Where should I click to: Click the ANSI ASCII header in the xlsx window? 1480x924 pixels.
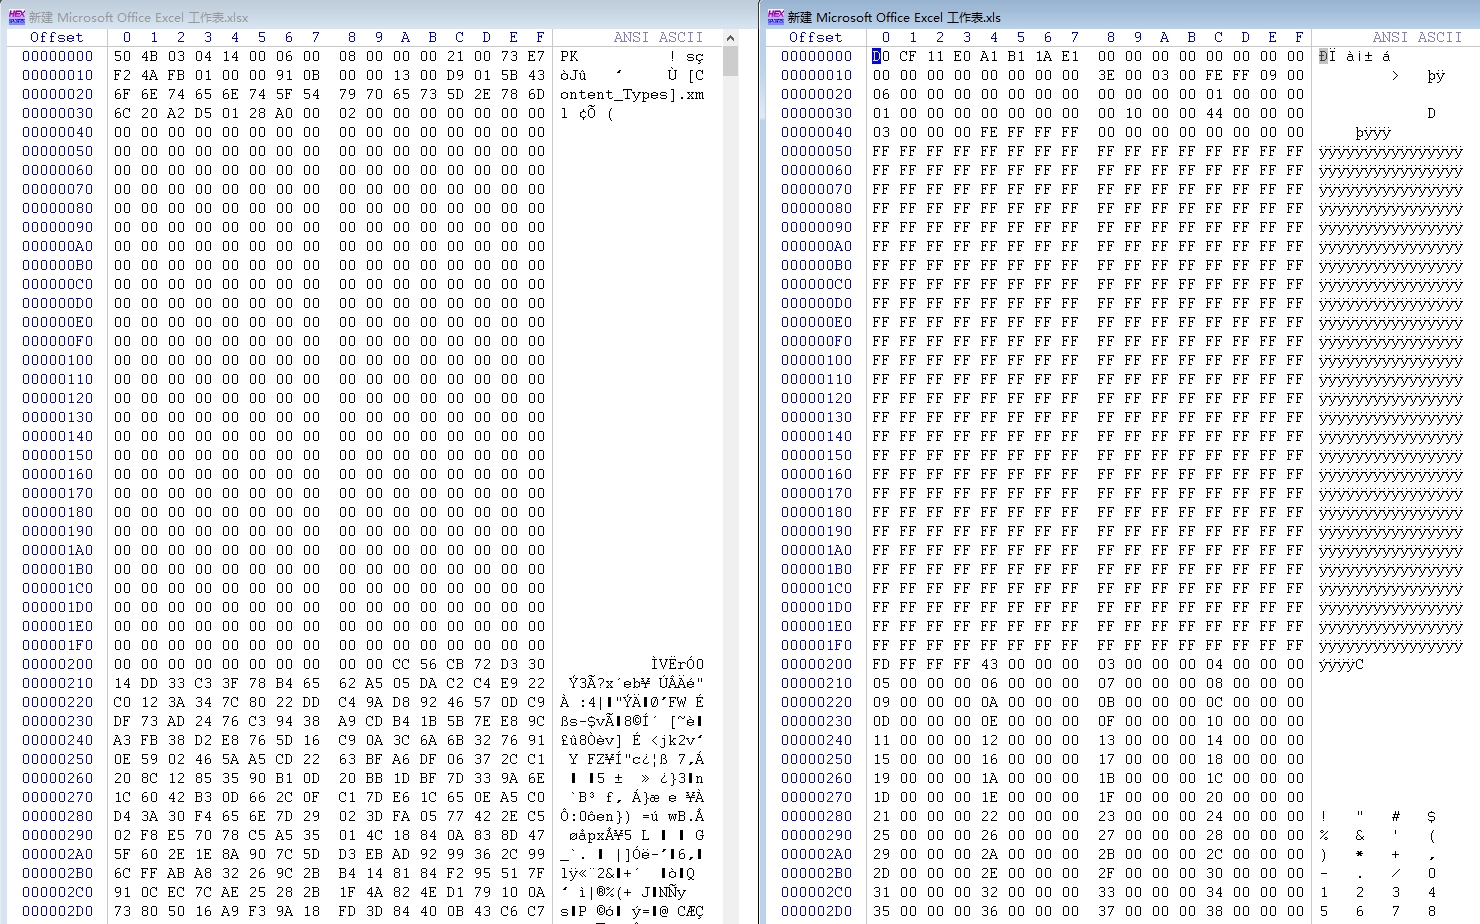tap(659, 37)
